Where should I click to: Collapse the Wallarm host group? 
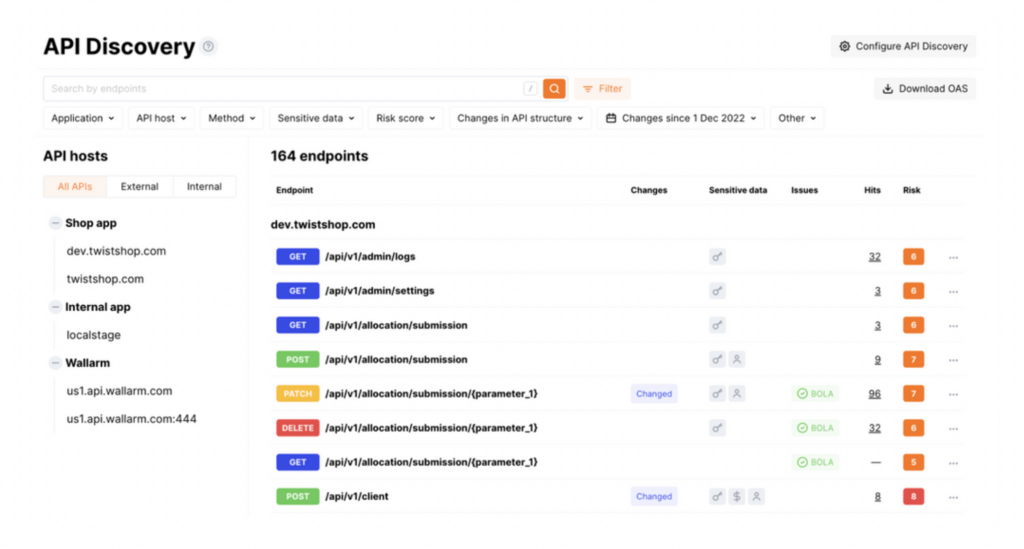(55, 363)
